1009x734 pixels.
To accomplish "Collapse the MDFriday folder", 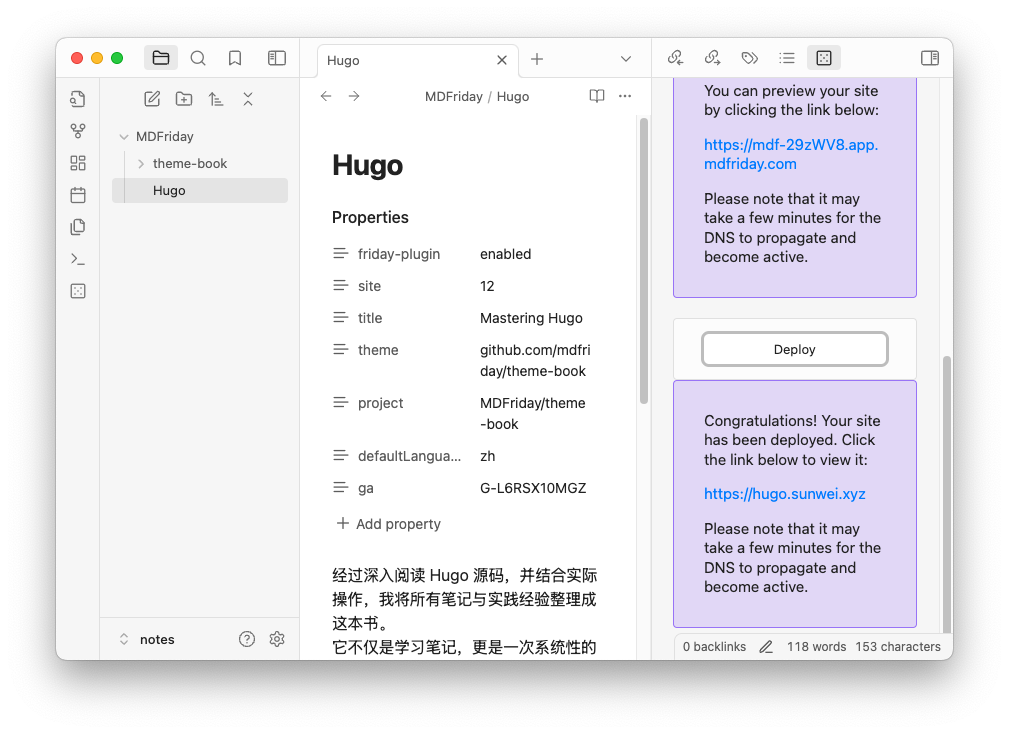I will 124,137.
